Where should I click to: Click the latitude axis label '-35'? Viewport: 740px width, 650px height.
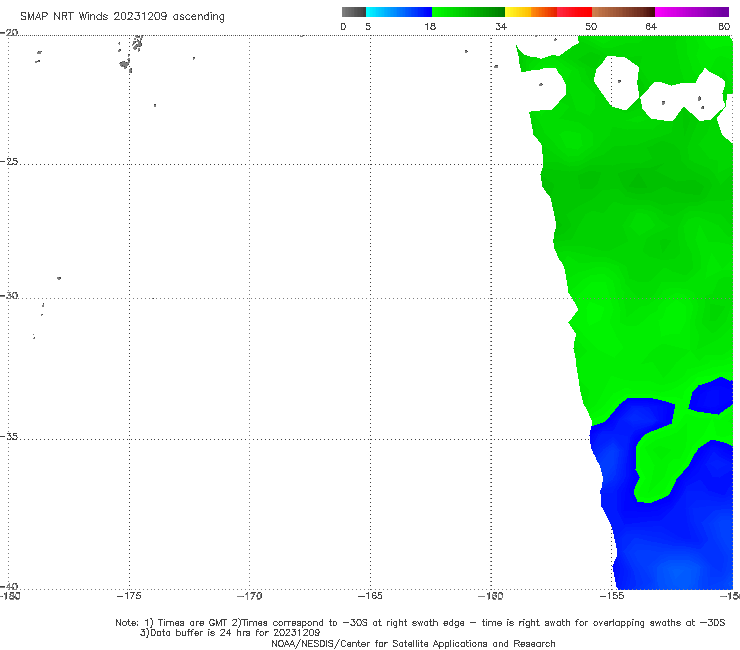[x=9, y=437]
